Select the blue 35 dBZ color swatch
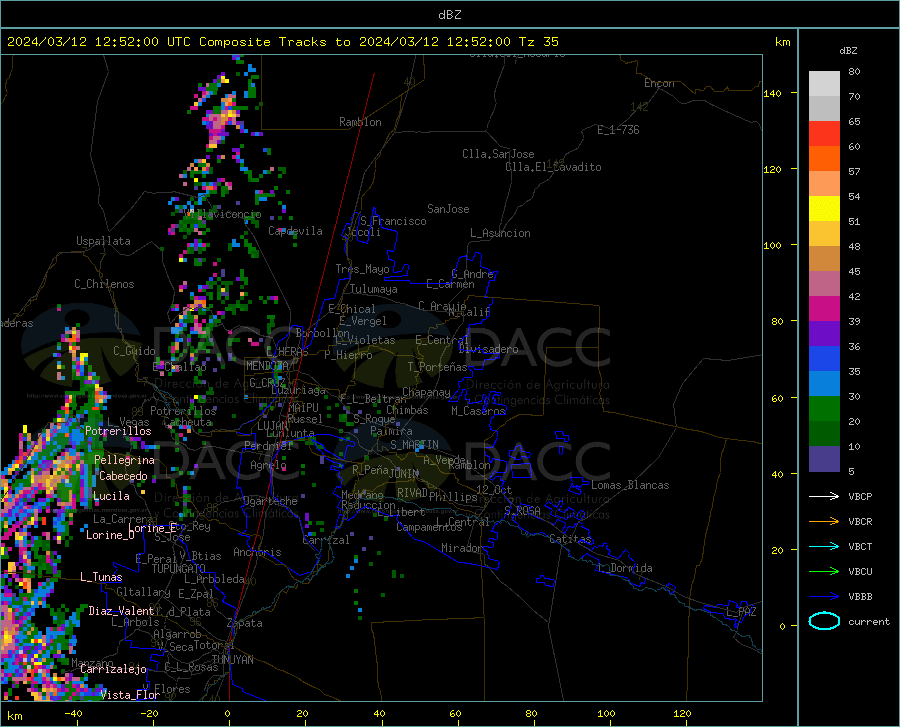The width and height of the screenshot is (900, 727). click(x=824, y=359)
